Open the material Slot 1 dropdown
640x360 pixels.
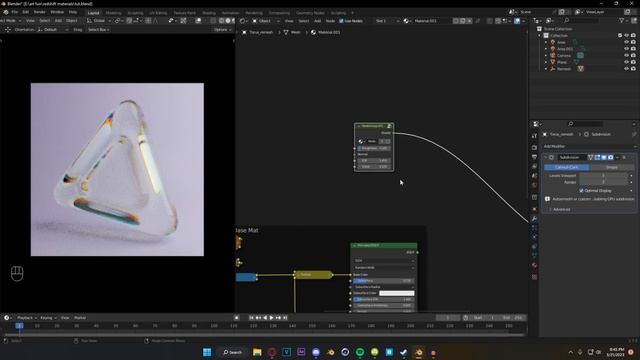pos(387,21)
